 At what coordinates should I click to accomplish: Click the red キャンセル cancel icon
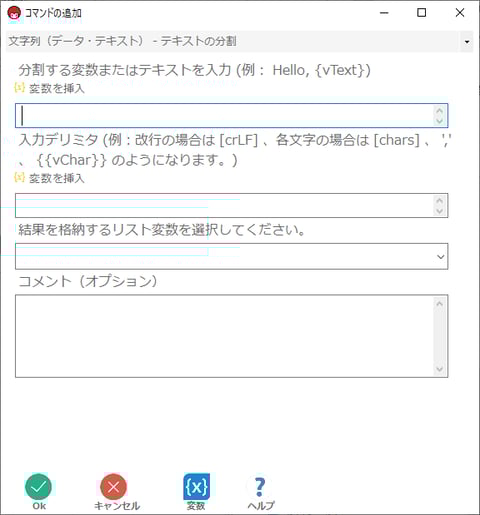114,487
